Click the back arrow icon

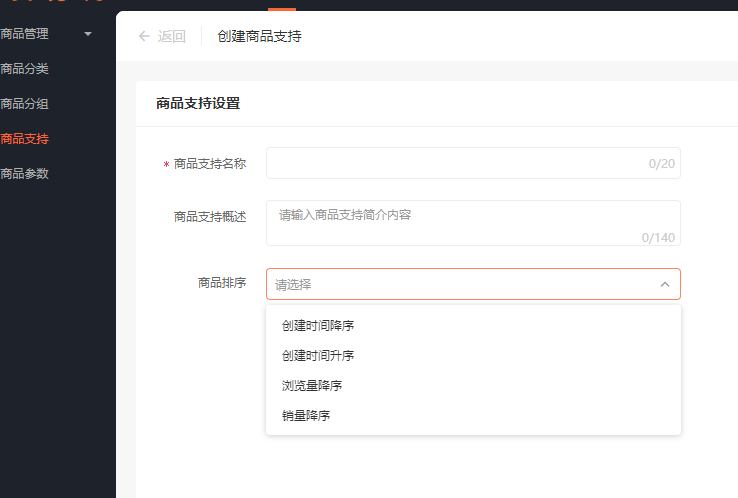pos(144,36)
